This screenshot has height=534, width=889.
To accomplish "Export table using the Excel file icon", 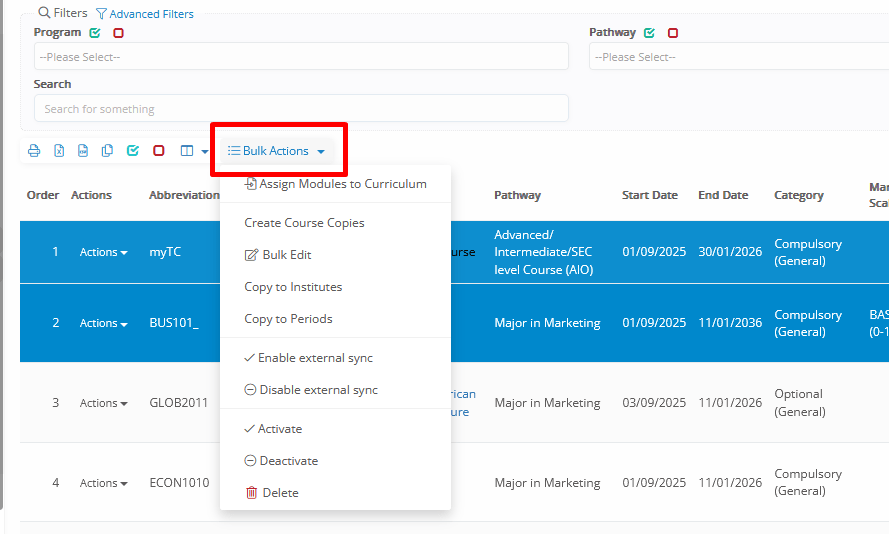I will (x=59, y=151).
